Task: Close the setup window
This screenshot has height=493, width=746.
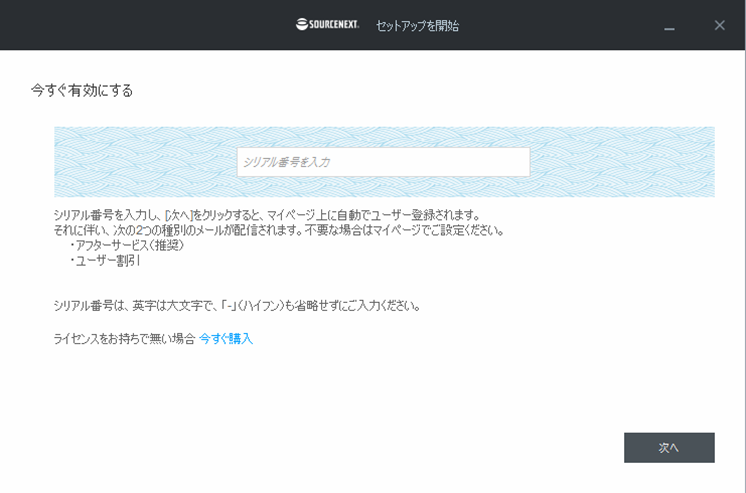Action: pos(719,25)
